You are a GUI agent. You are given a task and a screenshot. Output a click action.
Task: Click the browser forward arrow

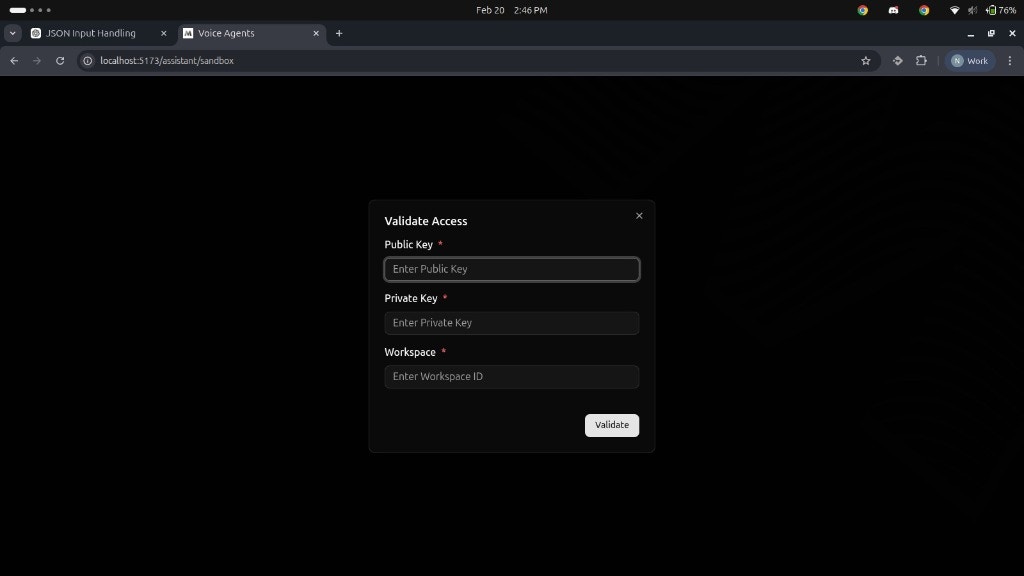tap(36, 60)
